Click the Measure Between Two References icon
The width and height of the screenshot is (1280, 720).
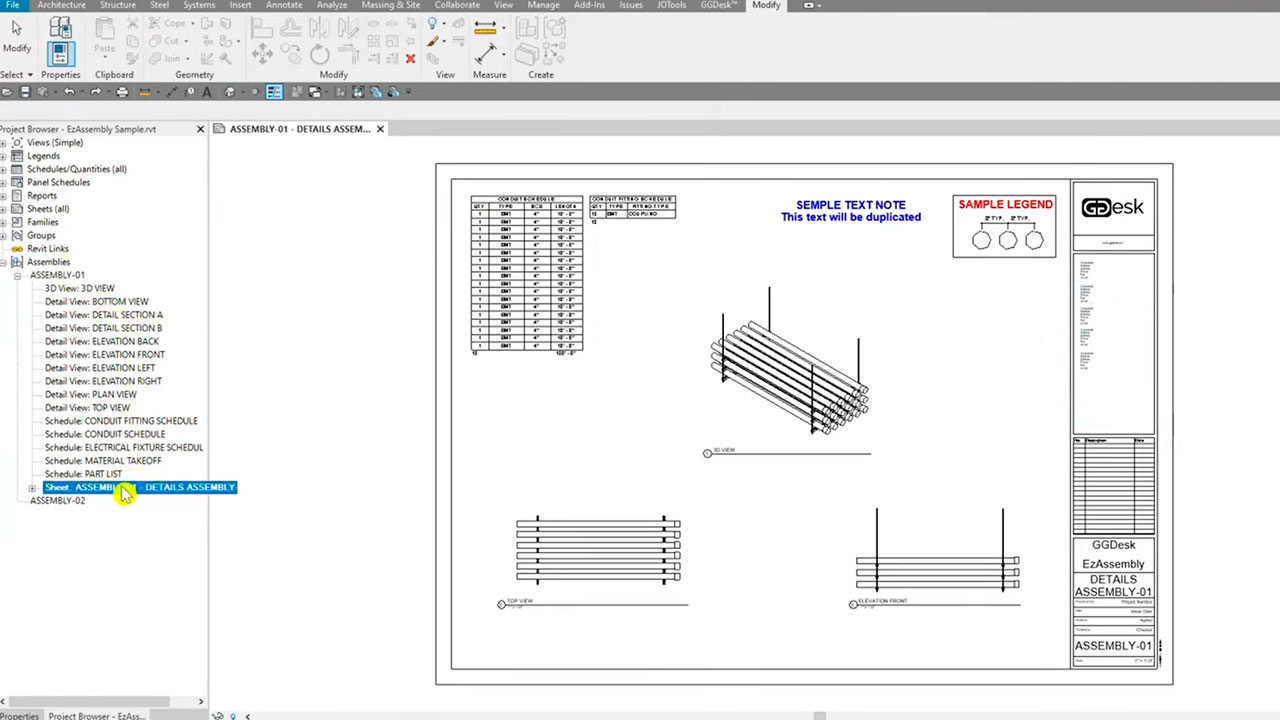coord(486,27)
